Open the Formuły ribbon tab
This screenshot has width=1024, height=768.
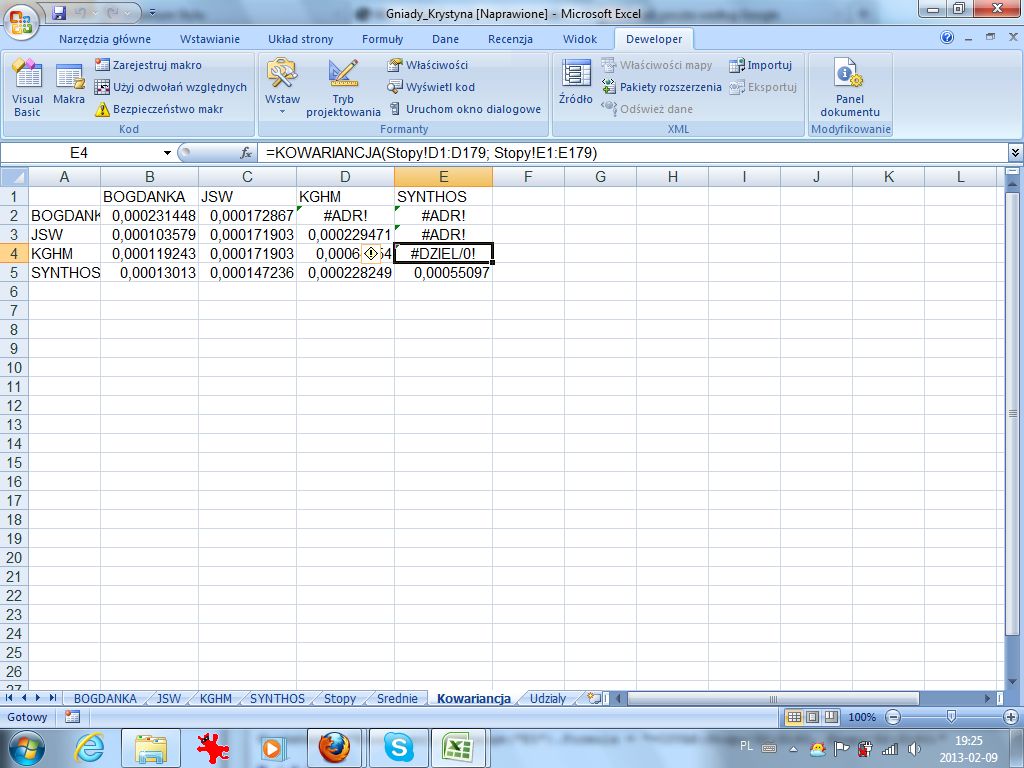point(382,39)
